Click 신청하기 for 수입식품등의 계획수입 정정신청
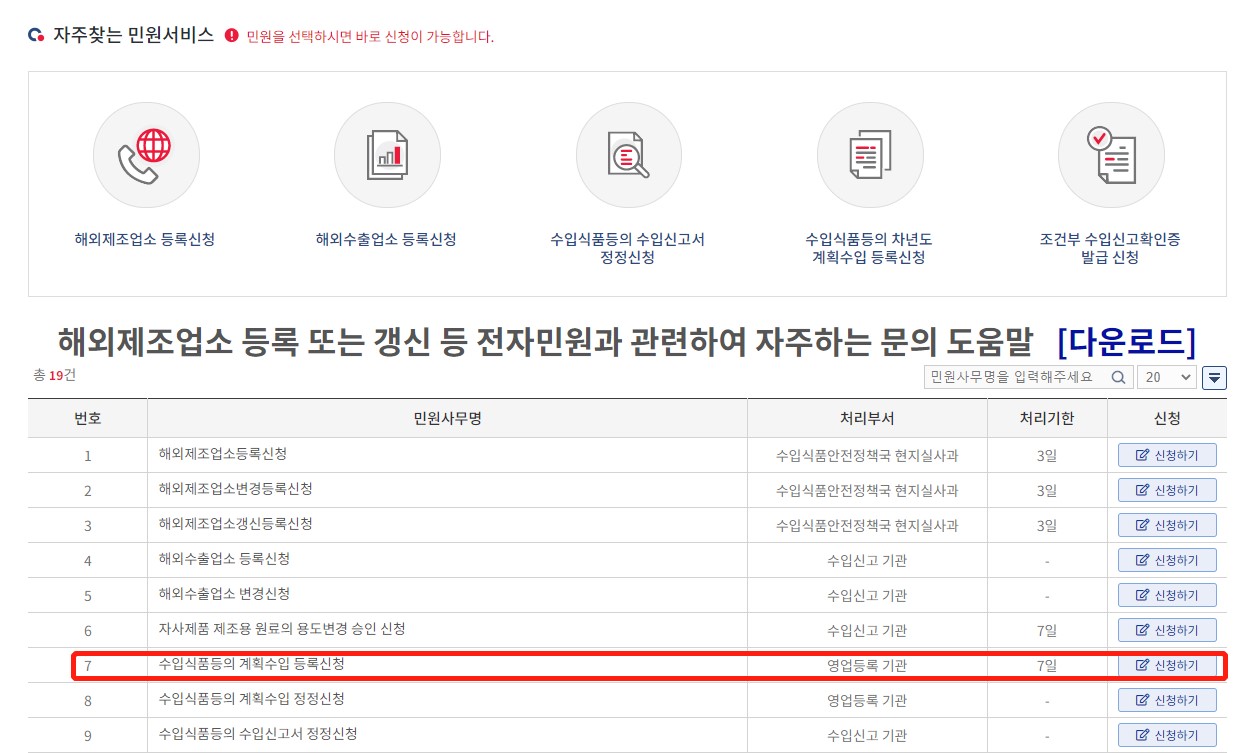Viewport: 1242px width, 753px height. 1167,701
